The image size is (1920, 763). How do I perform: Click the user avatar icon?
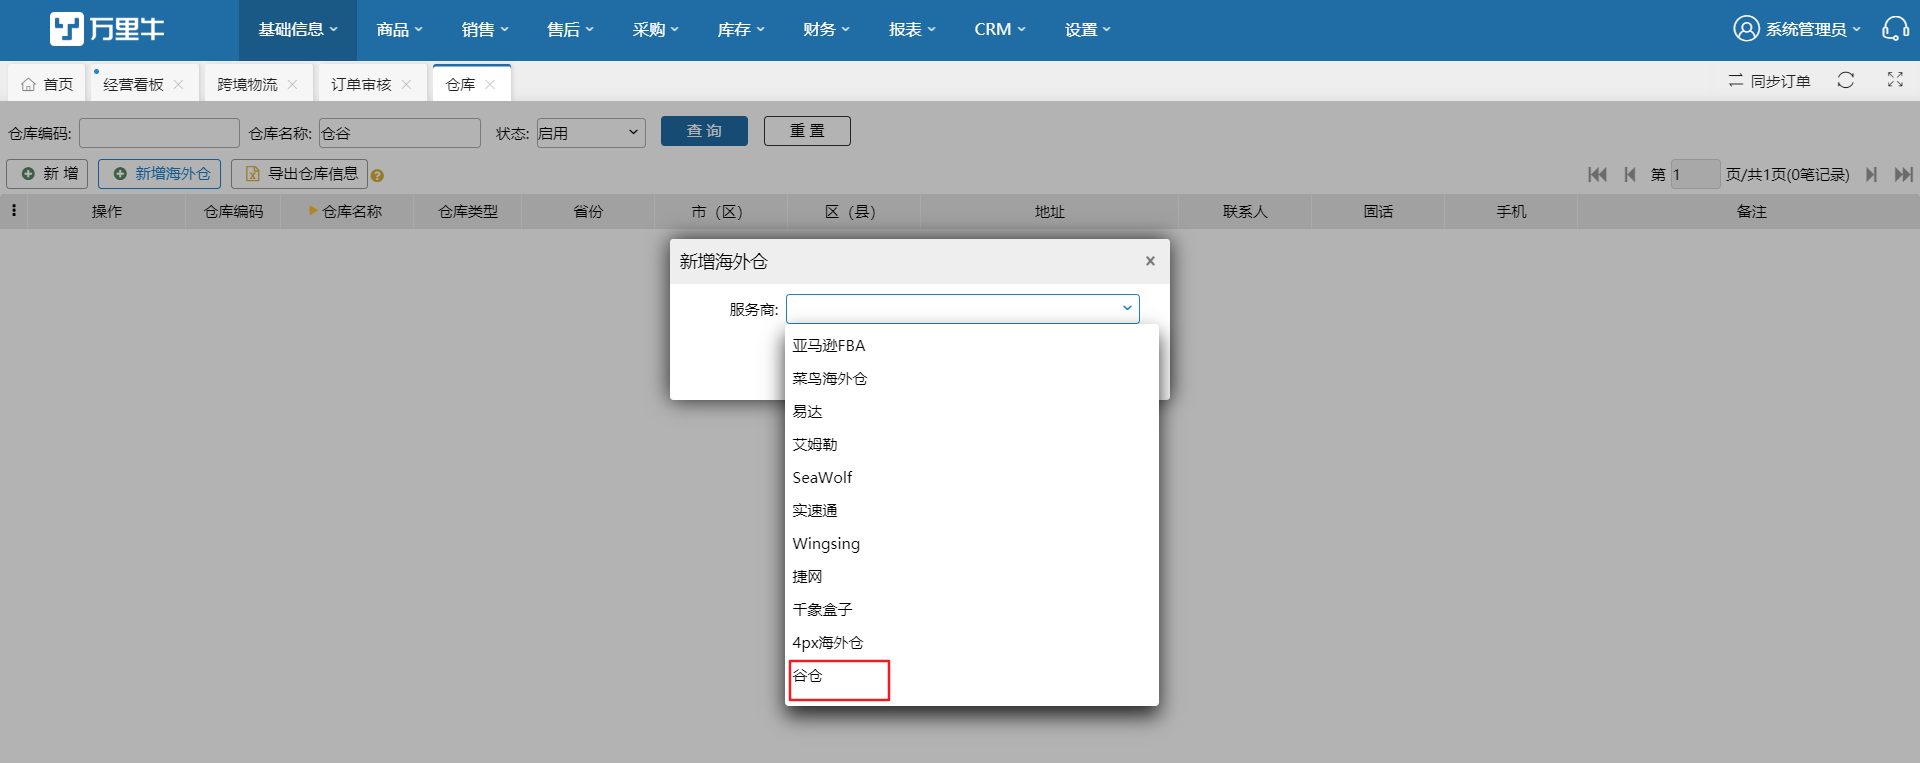point(1746,29)
